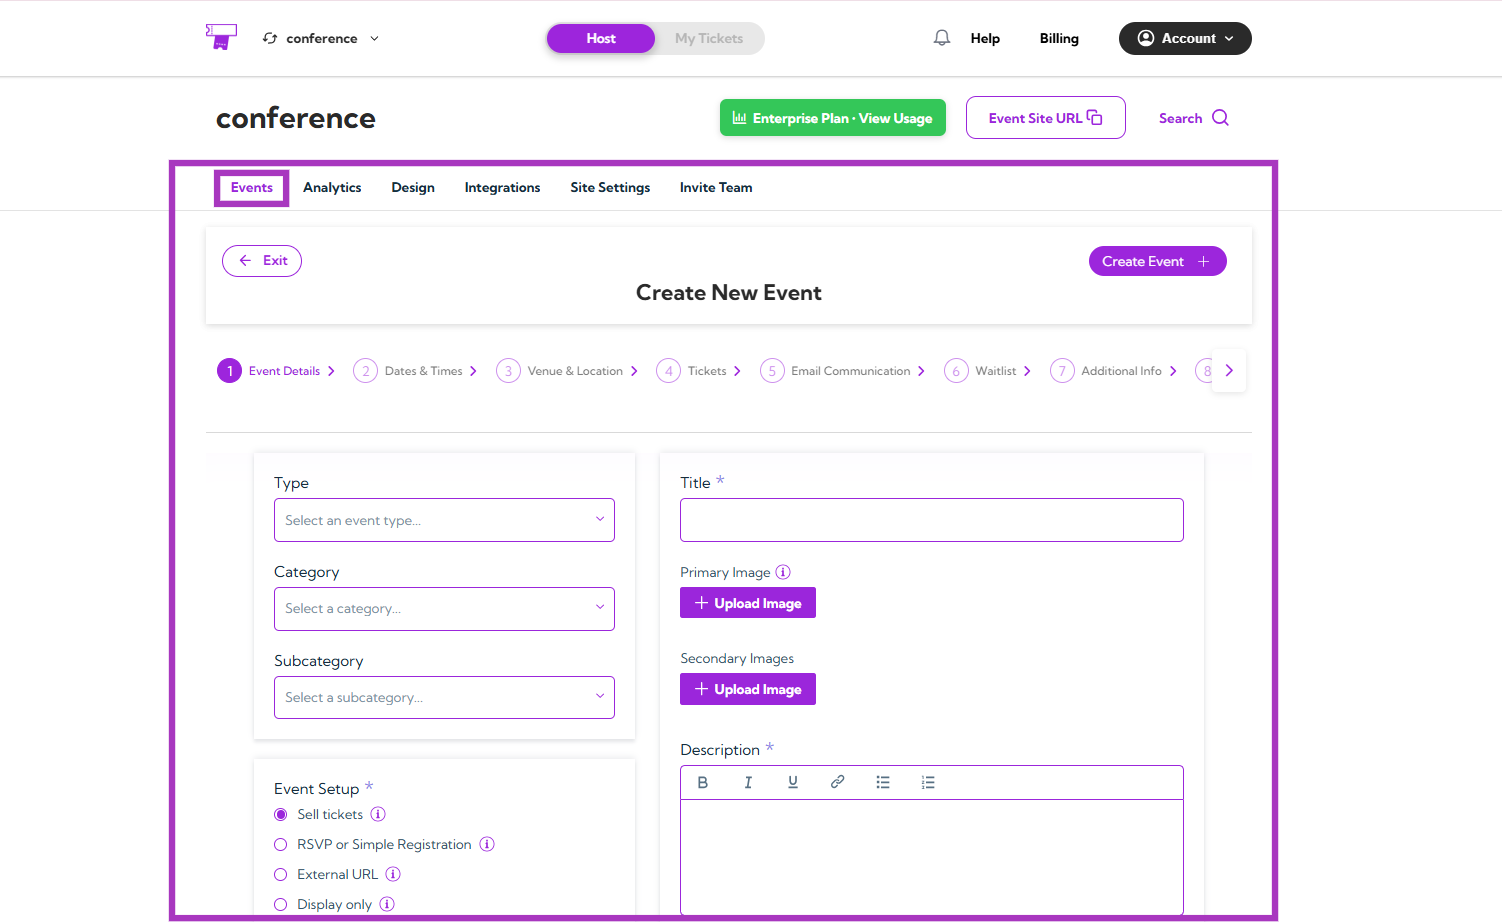Viewport: 1502px width, 922px height.
Task: Click Enterprise Plan View Usage button
Action: (833, 118)
